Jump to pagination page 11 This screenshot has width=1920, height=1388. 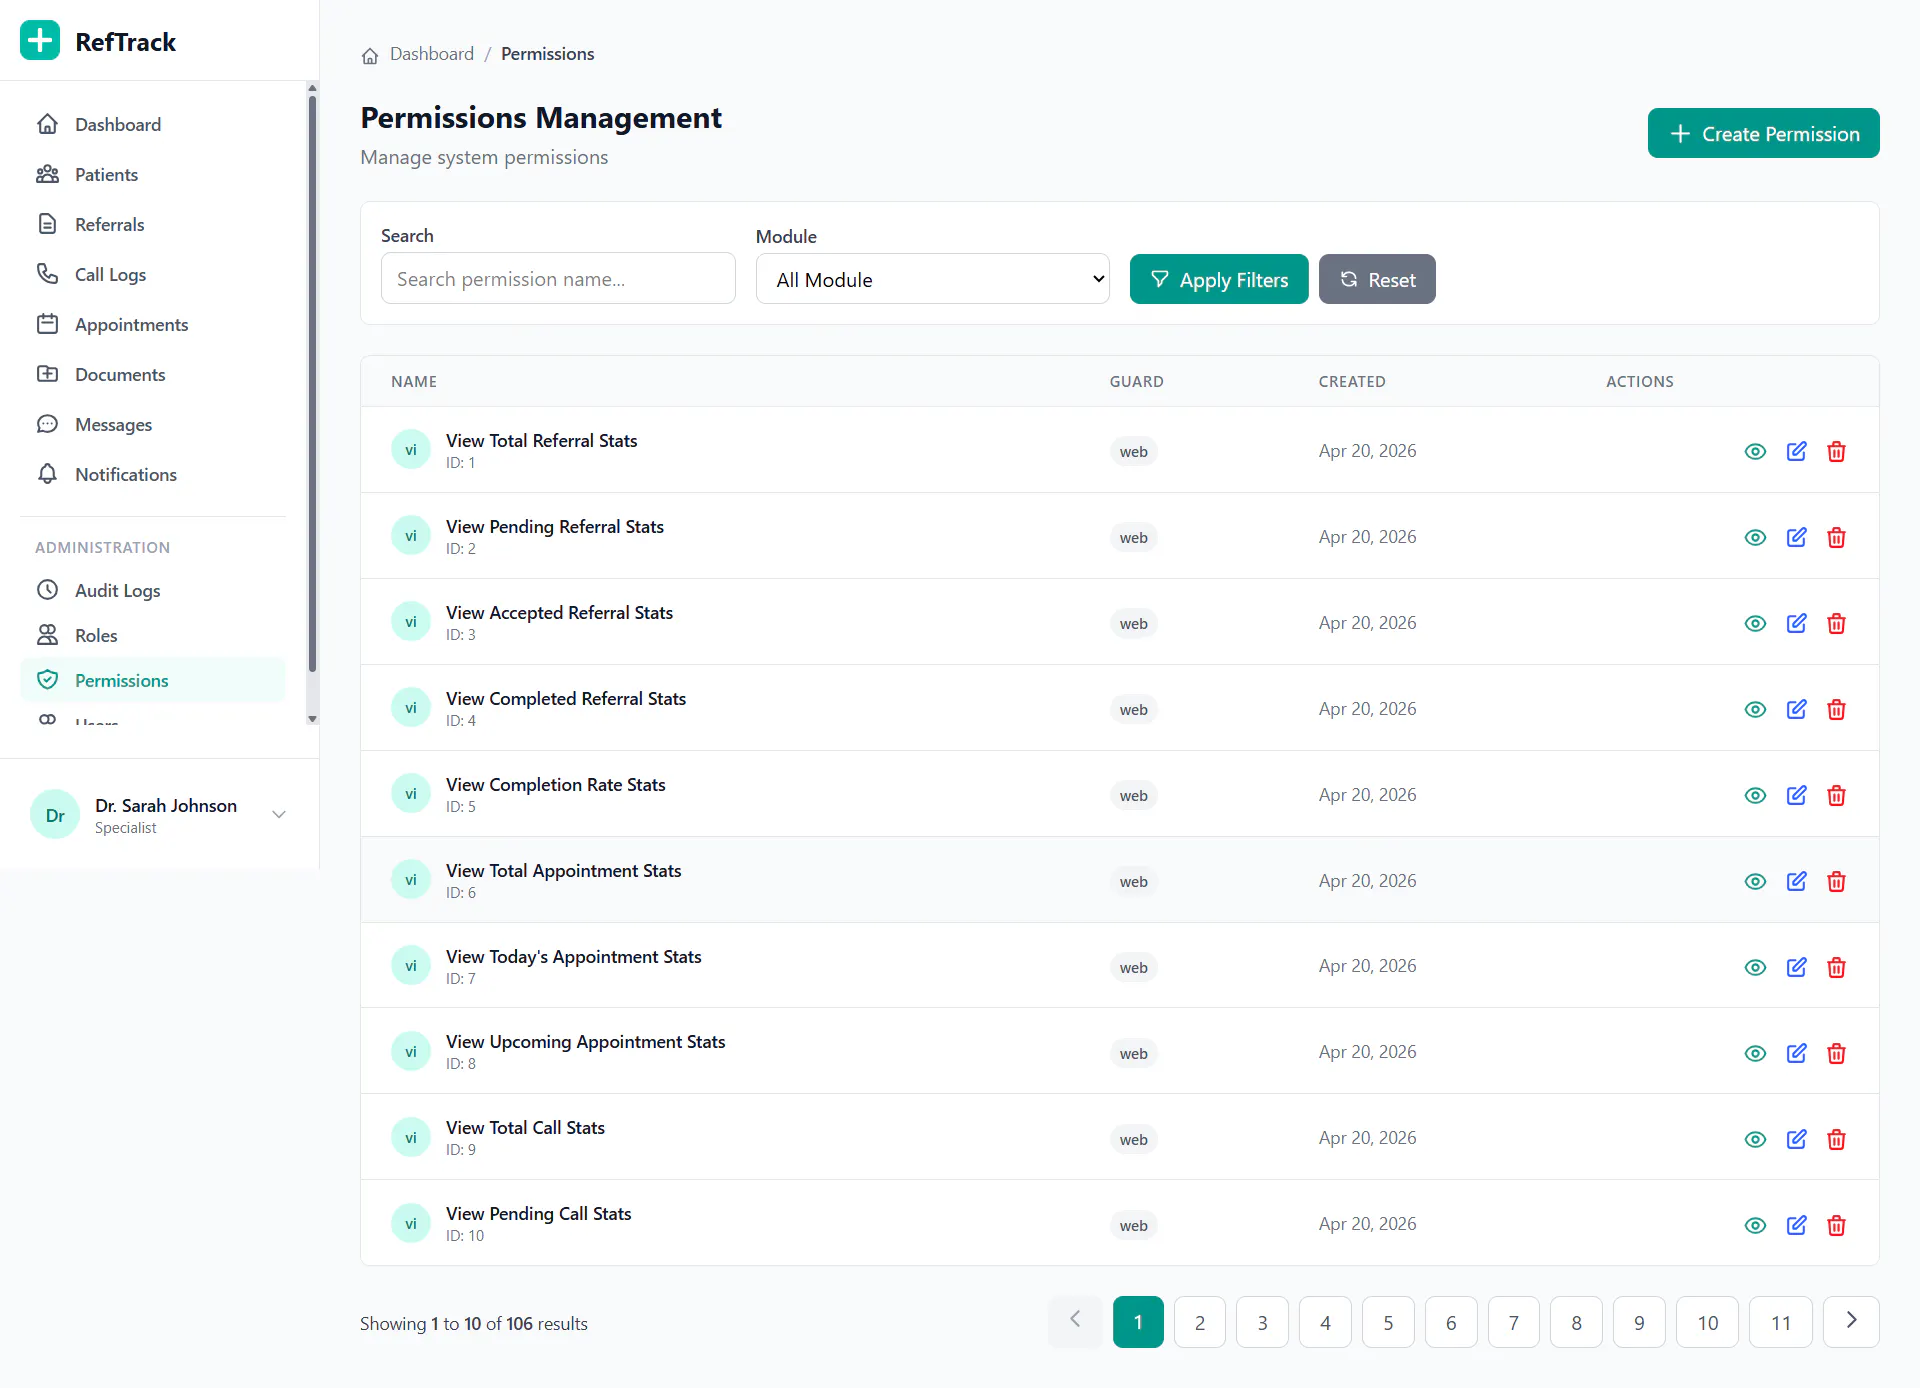point(1780,1322)
